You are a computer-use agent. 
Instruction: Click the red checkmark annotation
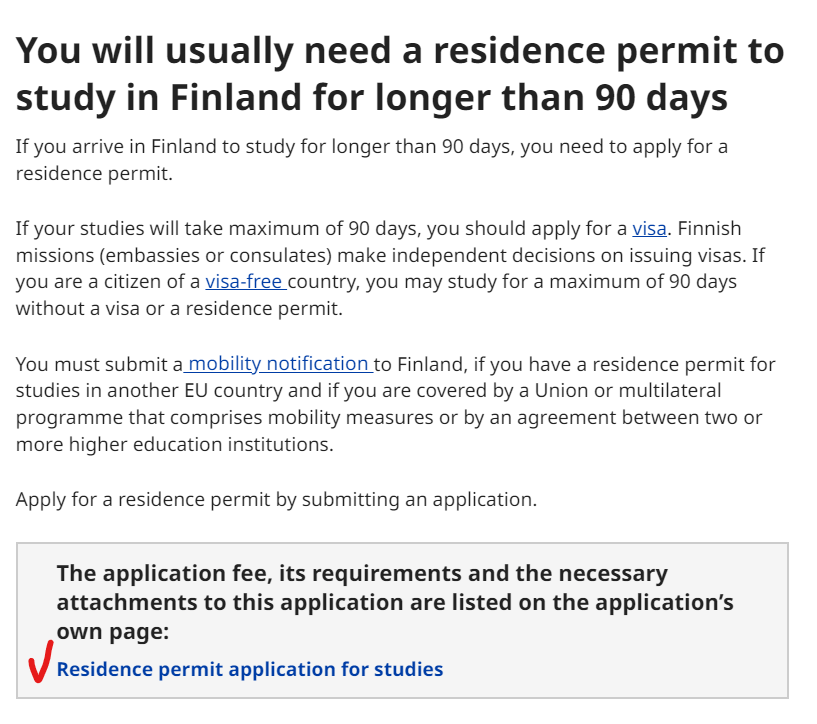39,662
